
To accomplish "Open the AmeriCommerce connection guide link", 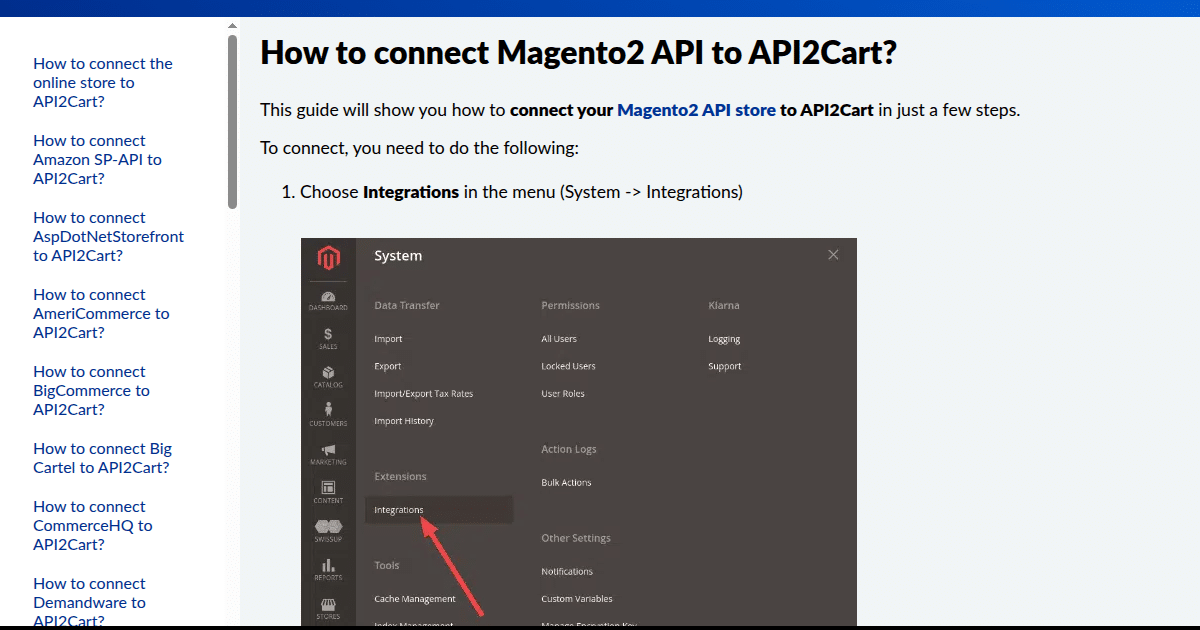I will point(101,314).
